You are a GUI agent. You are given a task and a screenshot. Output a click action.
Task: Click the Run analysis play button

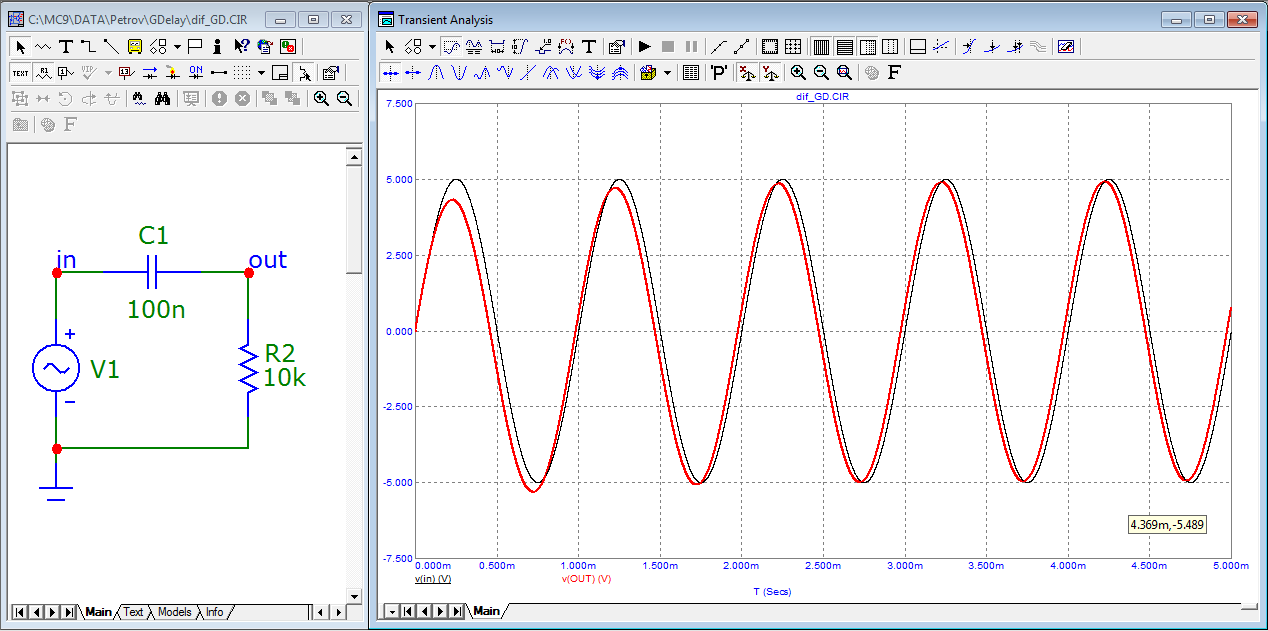[645, 46]
